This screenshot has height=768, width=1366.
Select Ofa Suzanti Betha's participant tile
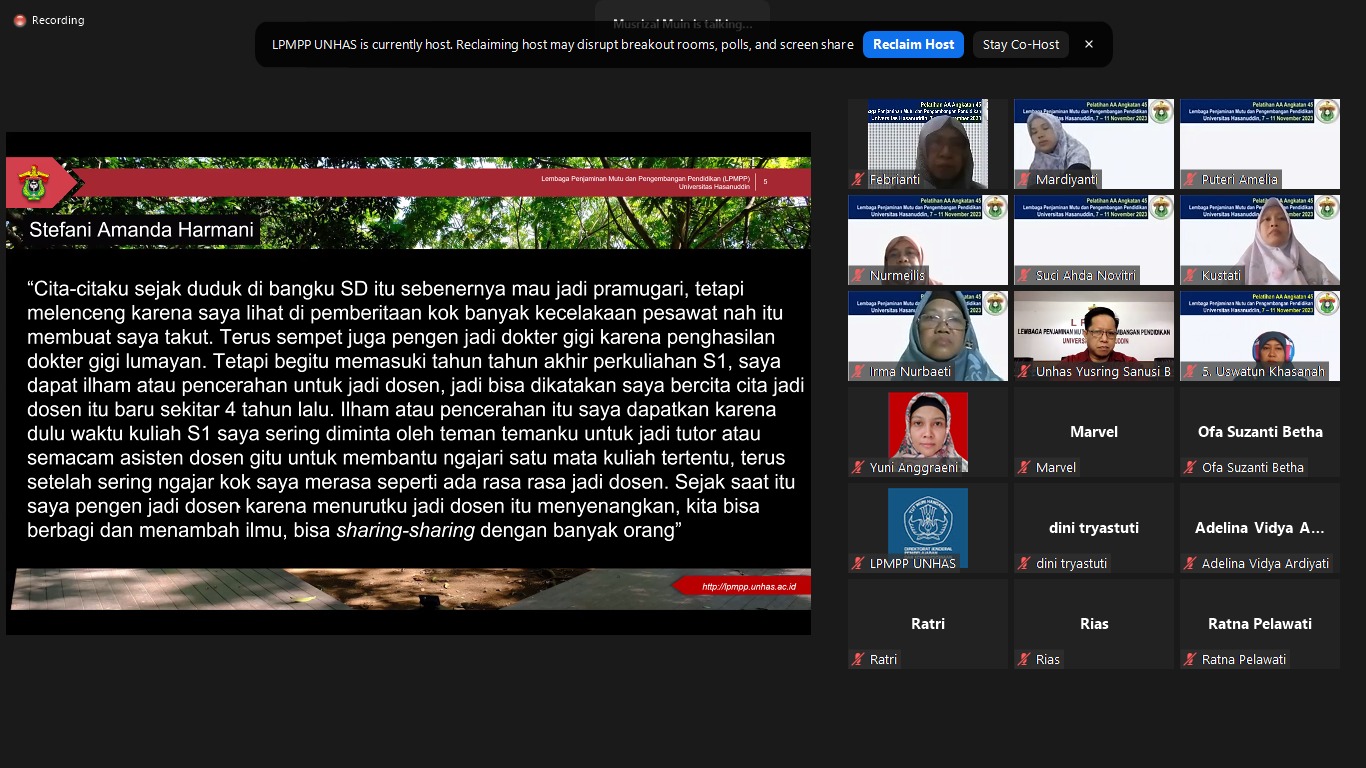click(x=1259, y=432)
